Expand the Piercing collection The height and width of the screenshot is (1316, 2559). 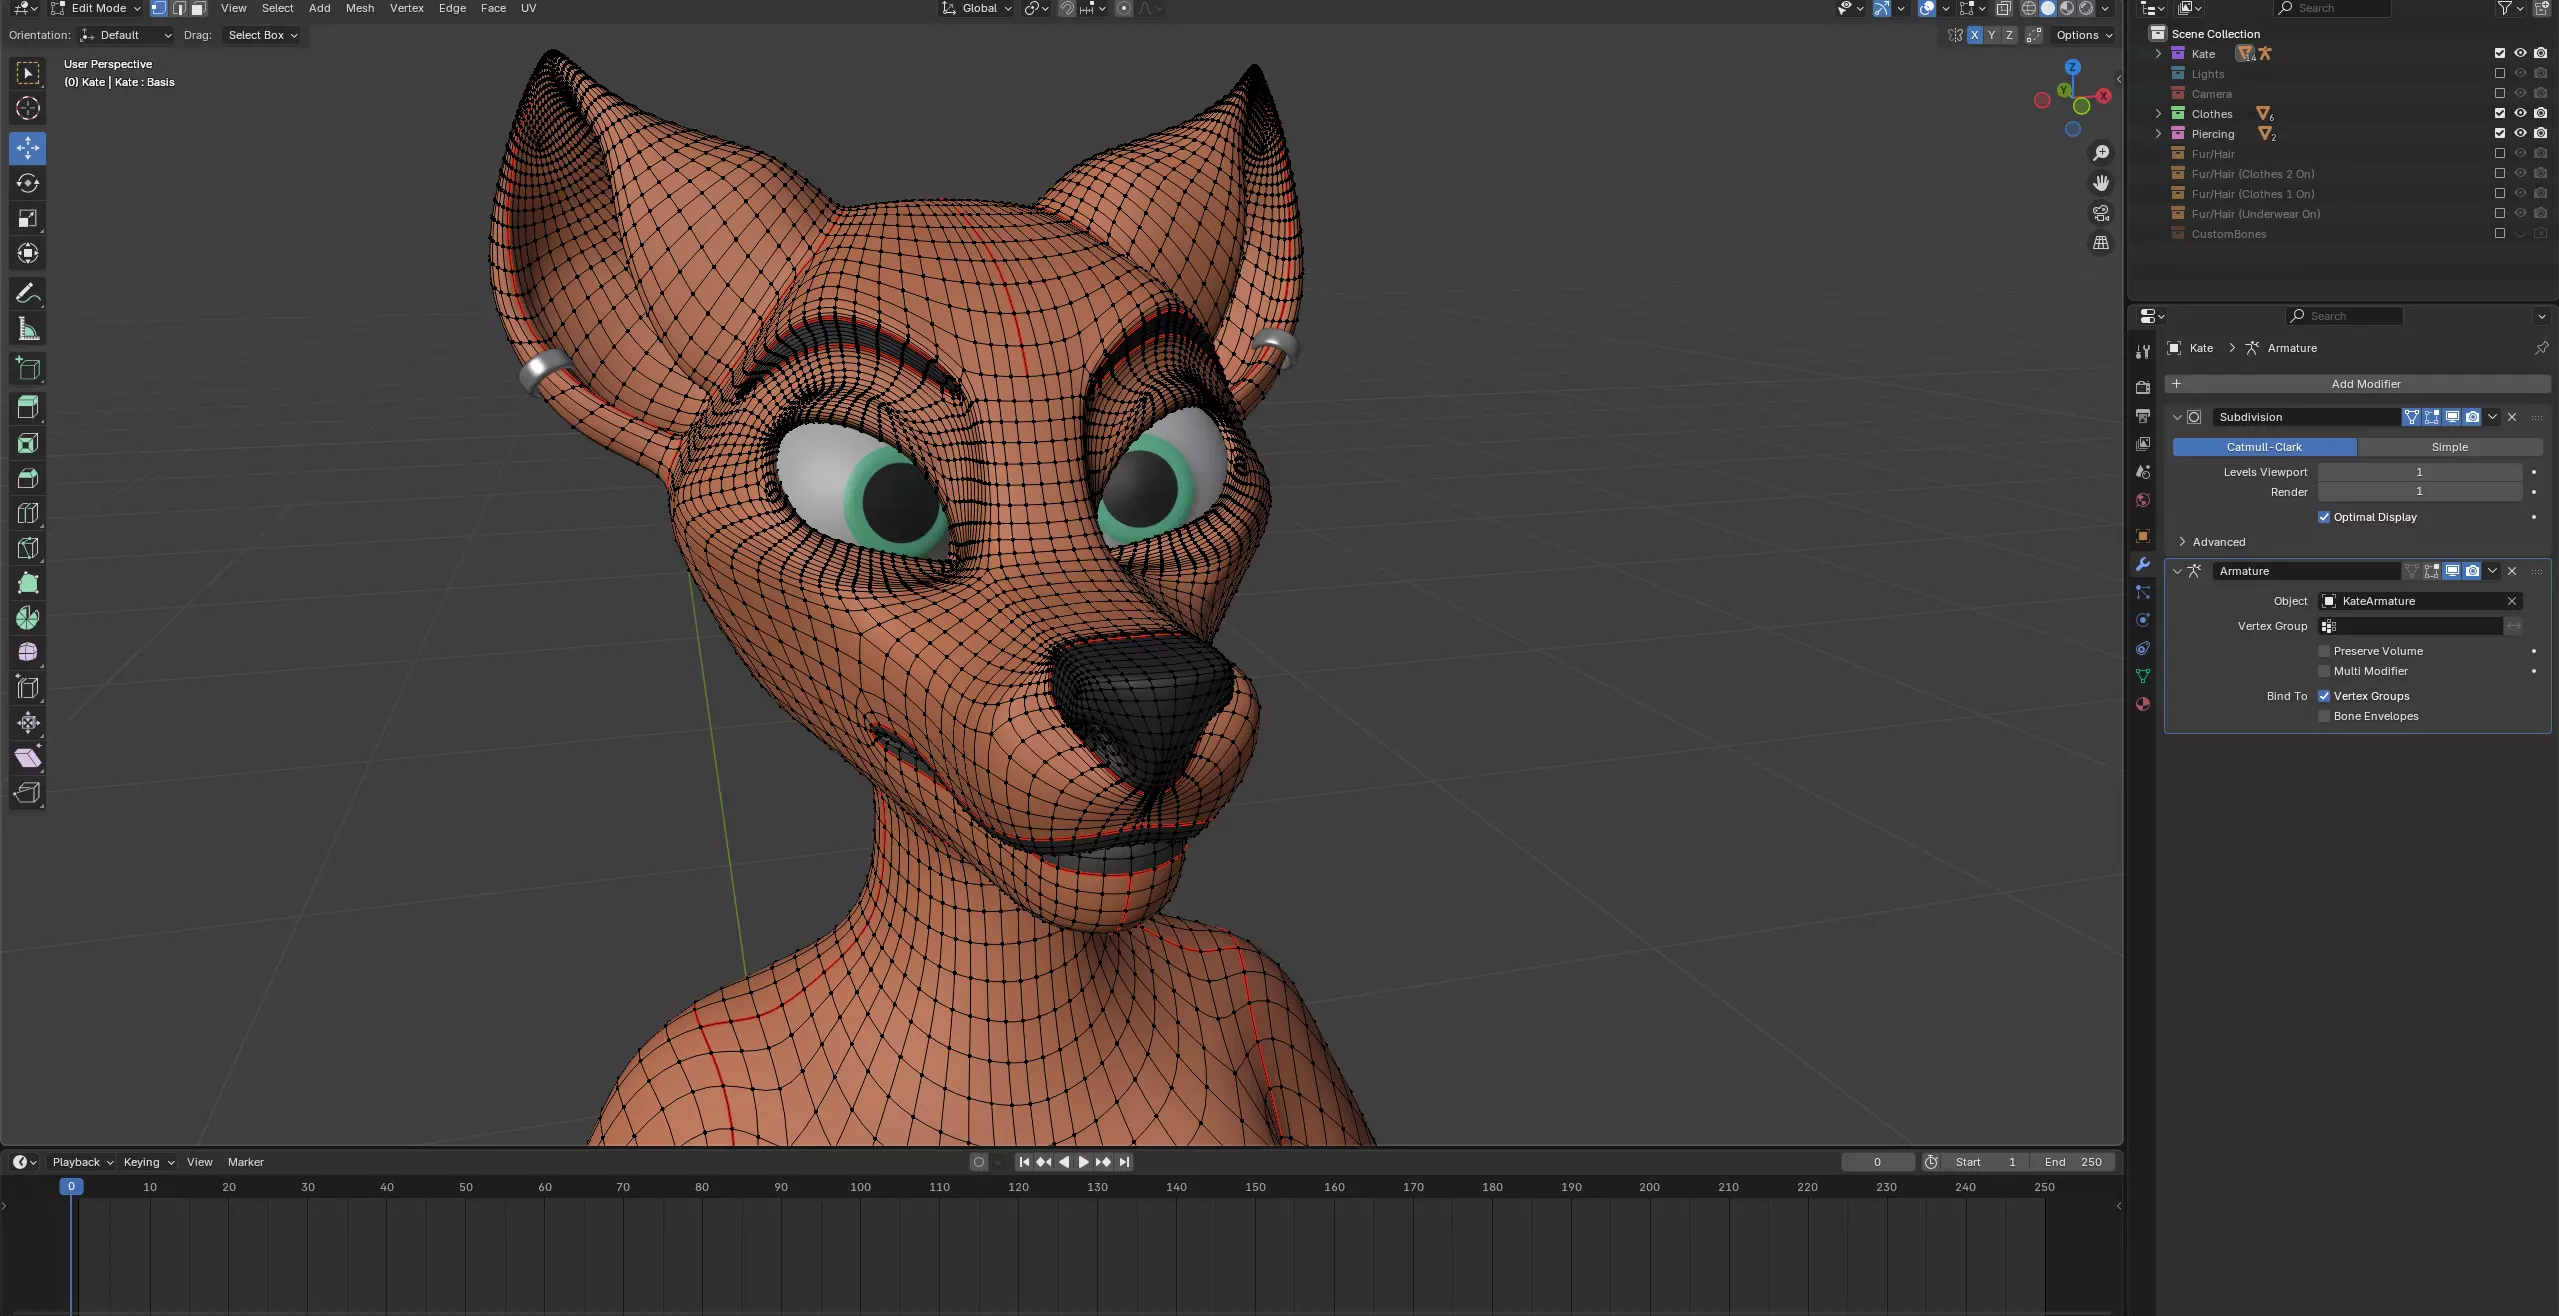tap(2158, 134)
